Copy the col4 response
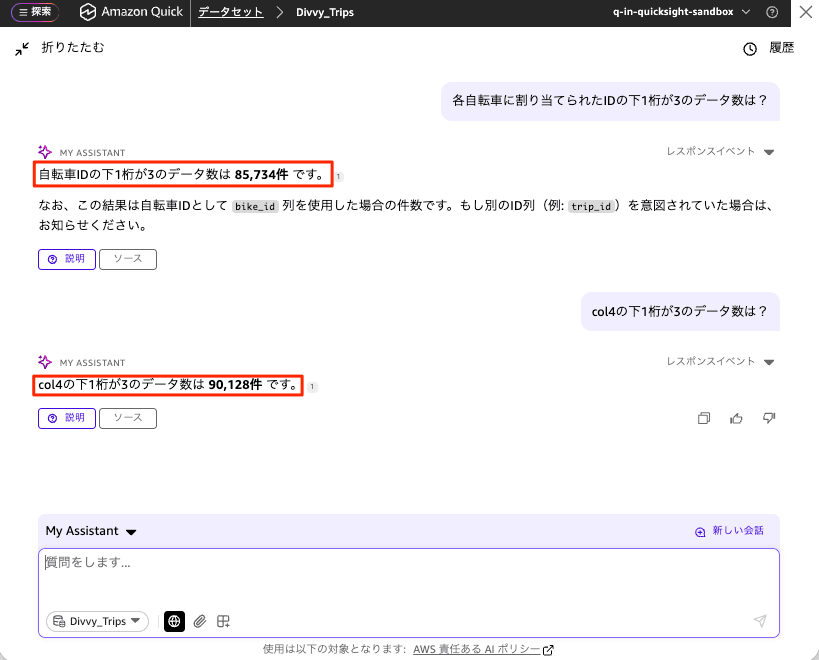 [704, 418]
